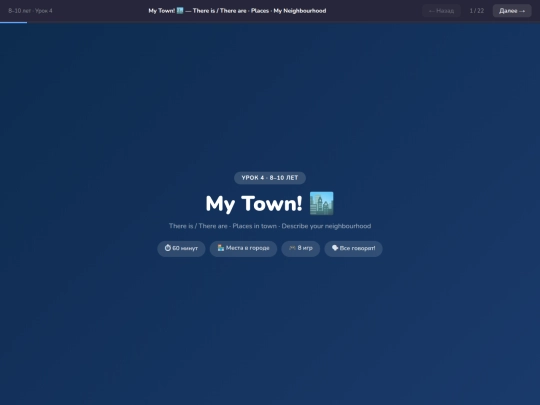Click the УРОК 4 · 8–10 ЛЕТ badge
Screen dimensions: 540x405
270,178
